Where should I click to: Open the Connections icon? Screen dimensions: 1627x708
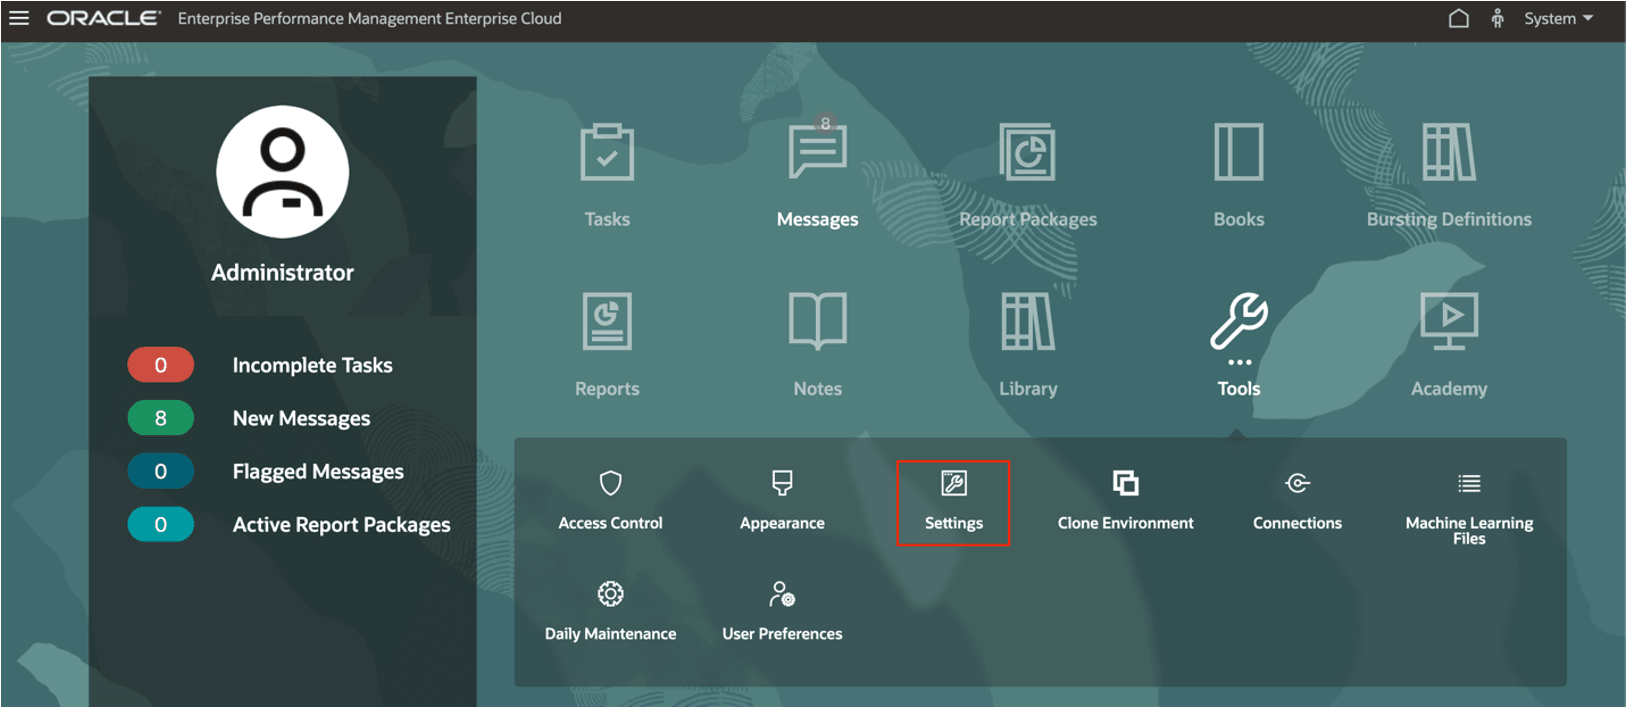coord(1297,484)
